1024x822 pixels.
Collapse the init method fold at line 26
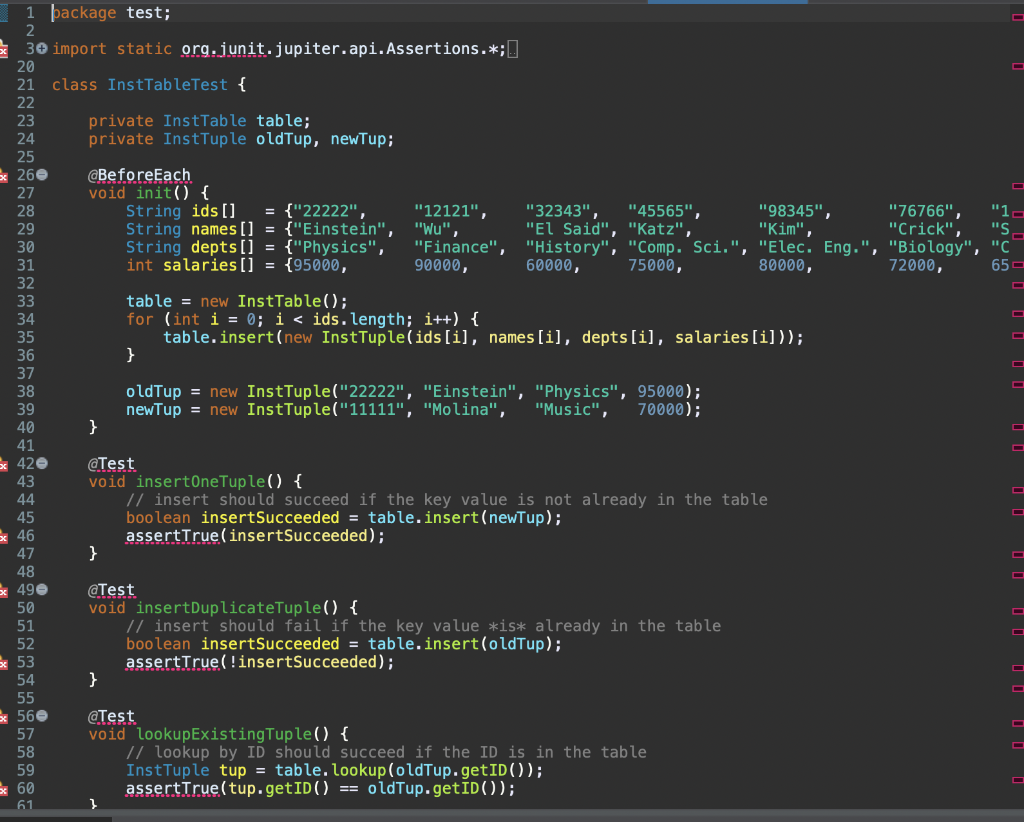tap(42, 174)
